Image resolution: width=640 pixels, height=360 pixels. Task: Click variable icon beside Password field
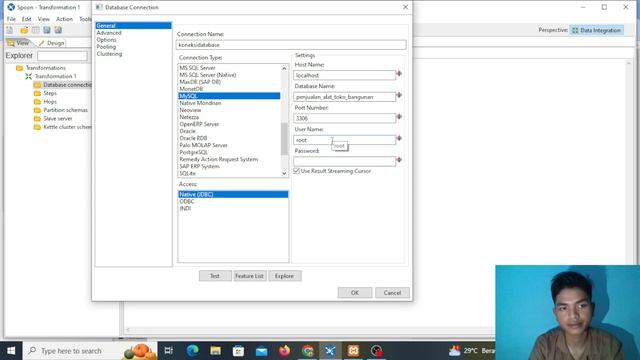(399, 160)
